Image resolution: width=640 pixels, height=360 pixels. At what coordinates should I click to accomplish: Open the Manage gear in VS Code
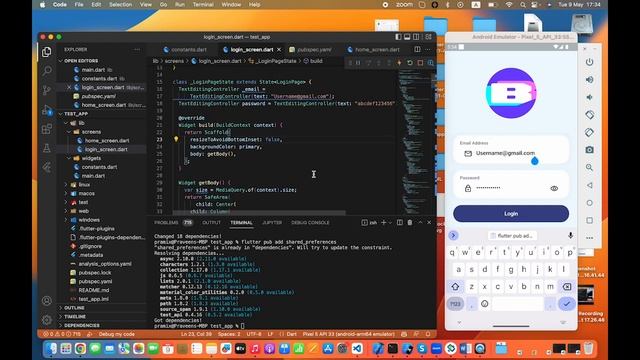[47, 320]
